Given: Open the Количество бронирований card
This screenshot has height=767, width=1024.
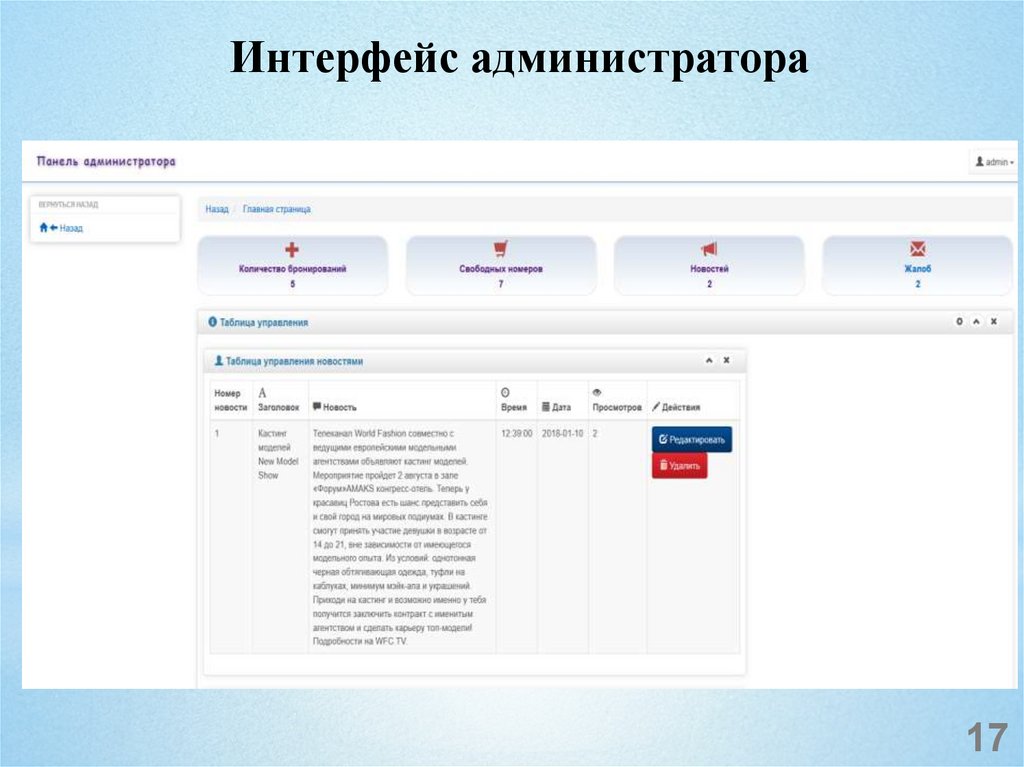Looking at the screenshot, I should (293, 266).
